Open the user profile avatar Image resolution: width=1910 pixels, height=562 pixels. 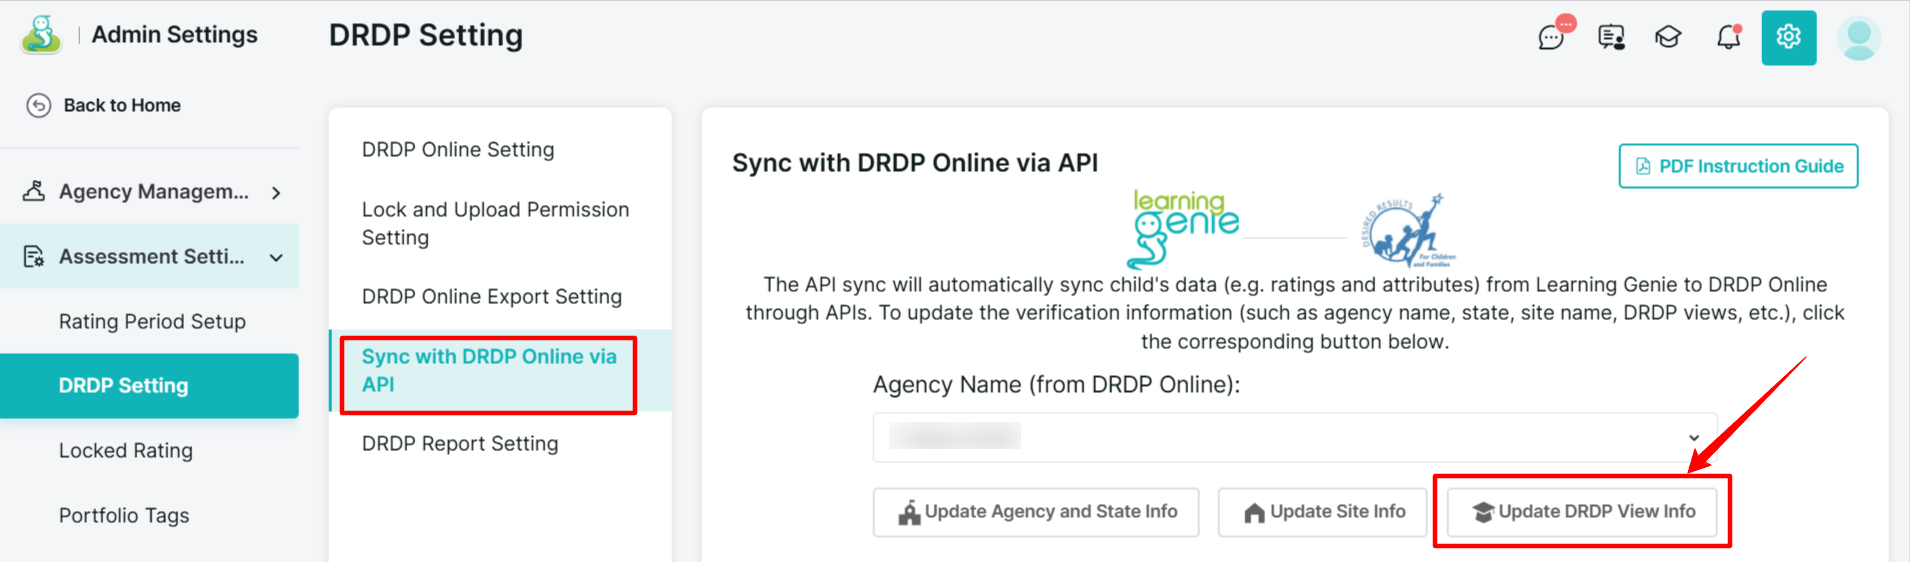(x=1858, y=38)
